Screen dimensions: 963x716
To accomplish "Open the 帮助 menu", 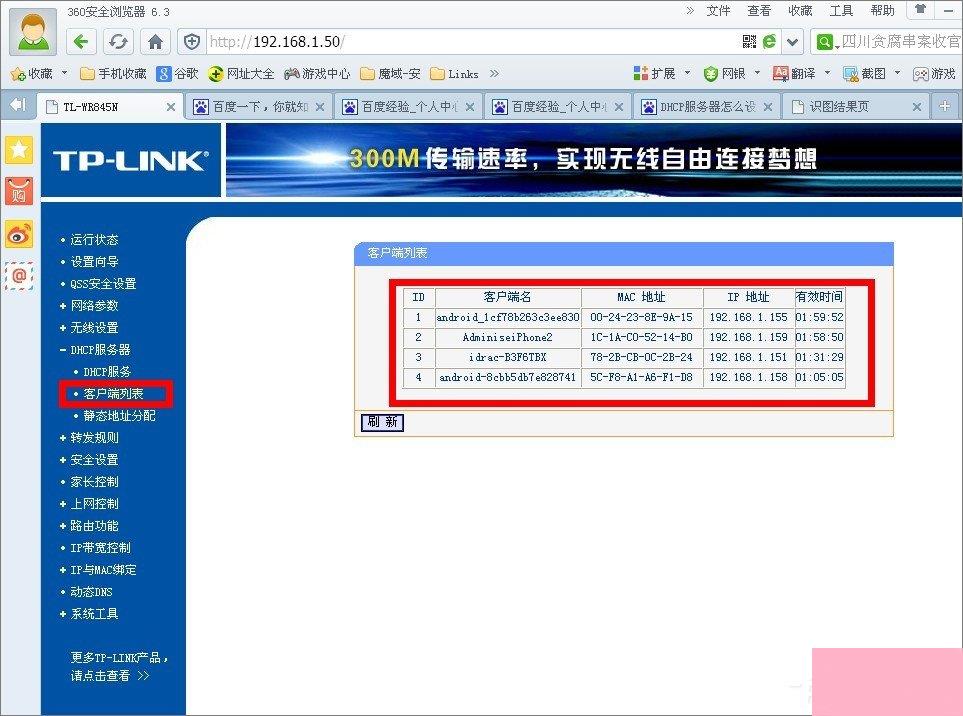I will point(883,10).
